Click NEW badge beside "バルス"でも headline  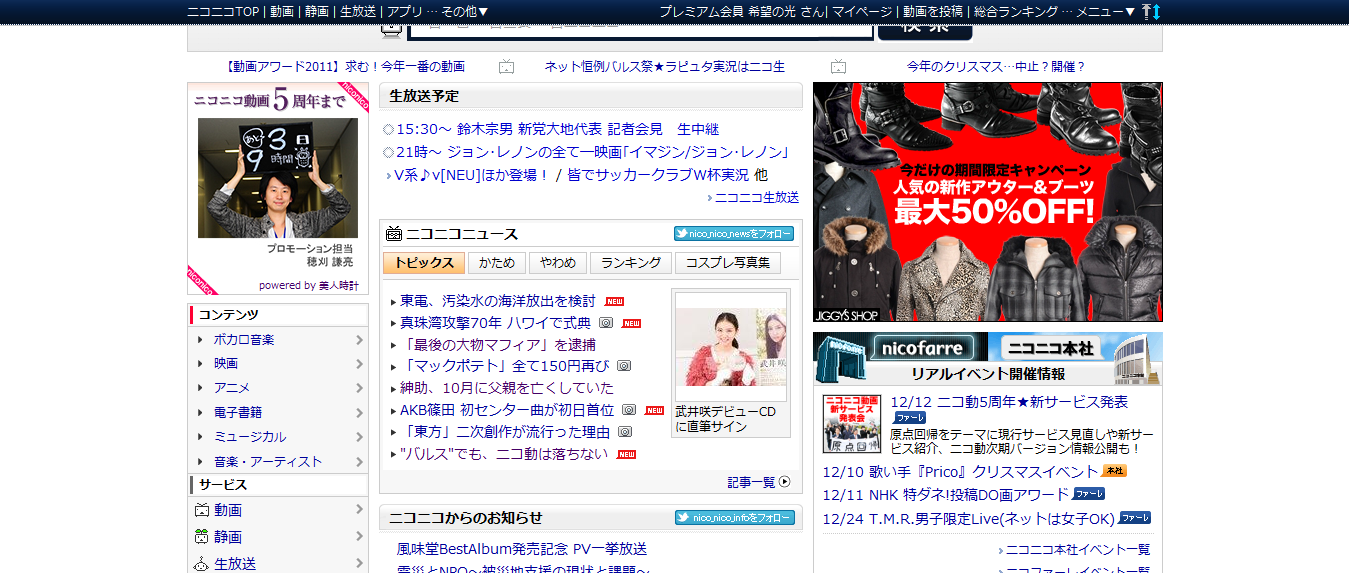pos(627,454)
